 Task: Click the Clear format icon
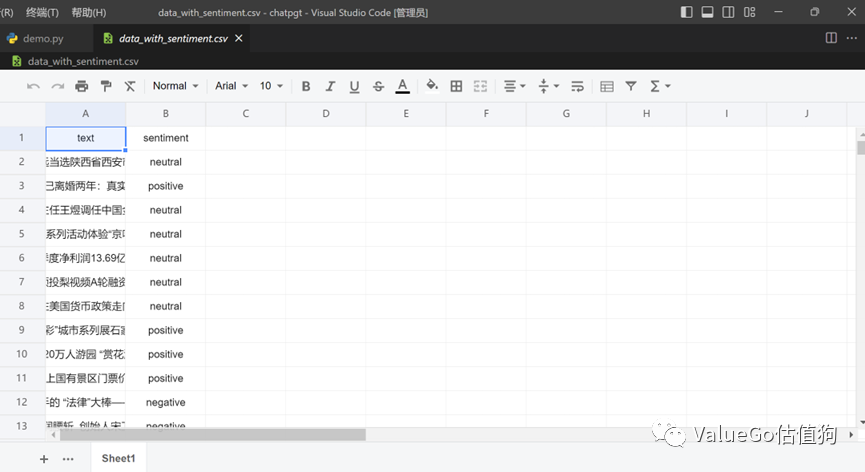coord(130,86)
